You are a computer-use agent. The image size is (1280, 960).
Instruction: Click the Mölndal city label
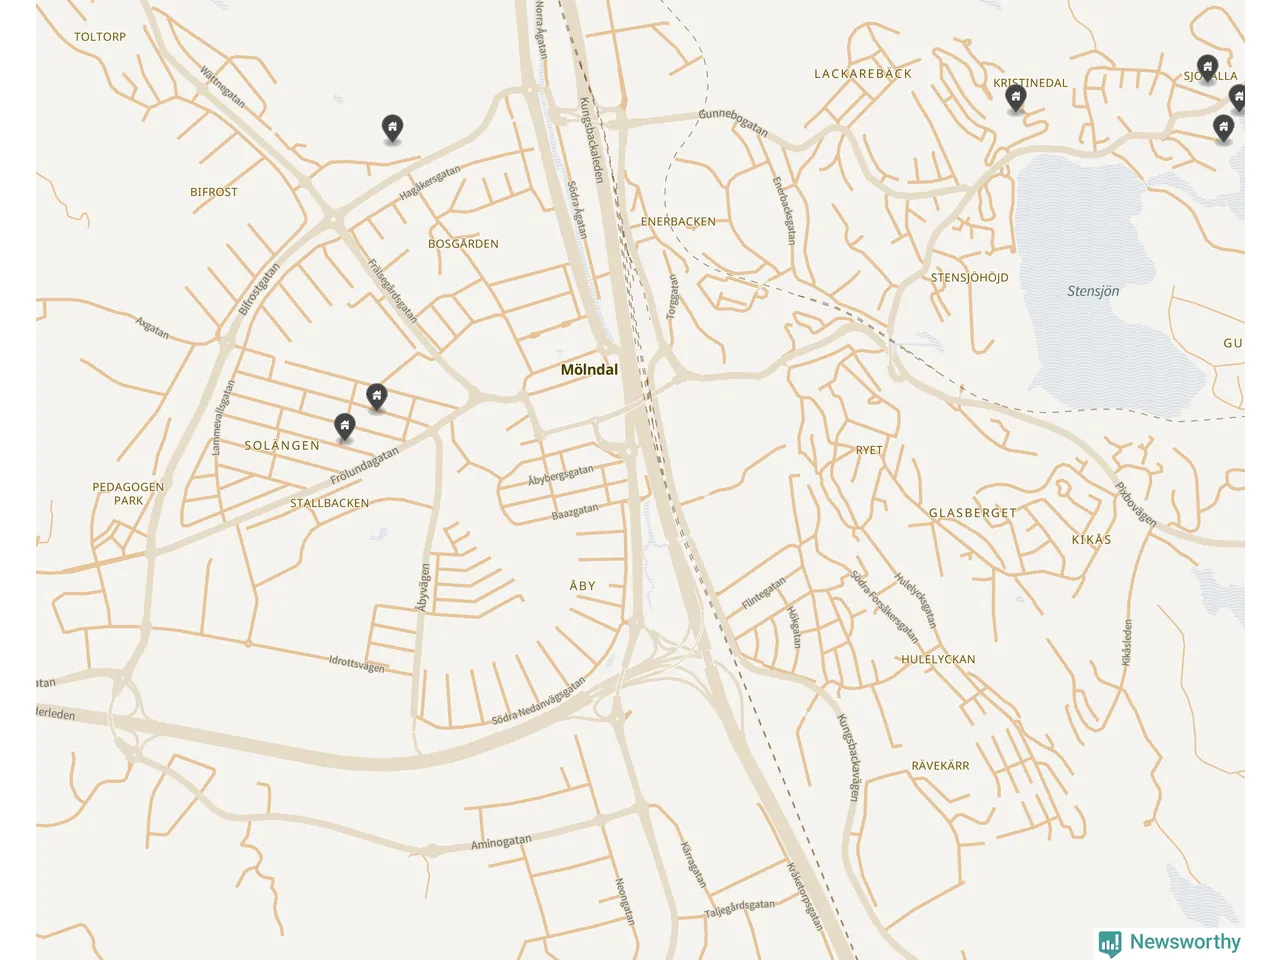(x=589, y=370)
